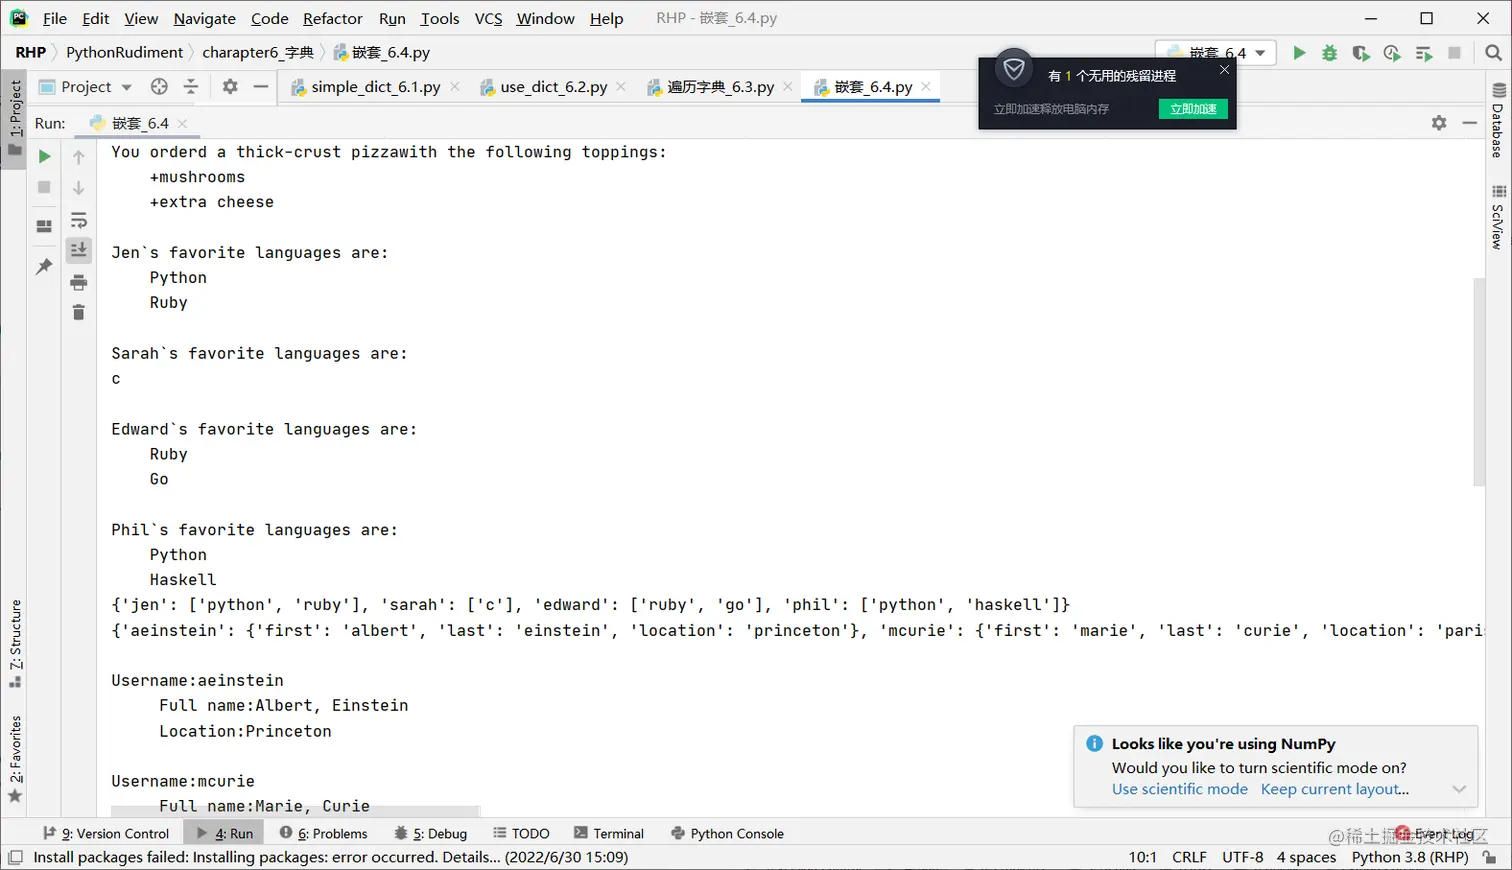Open the Navigate menu
Image resolution: width=1512 pixels, height=870 pixels.
click(x=204, y=18)
